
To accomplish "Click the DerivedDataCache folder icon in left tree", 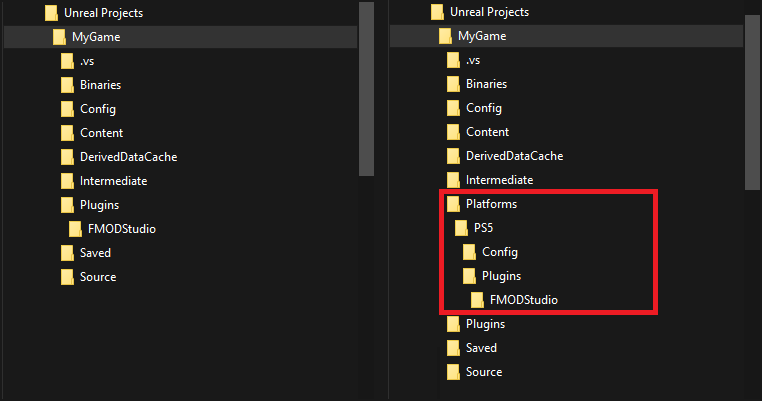I will pyautogui.click(x=67, y=157).
